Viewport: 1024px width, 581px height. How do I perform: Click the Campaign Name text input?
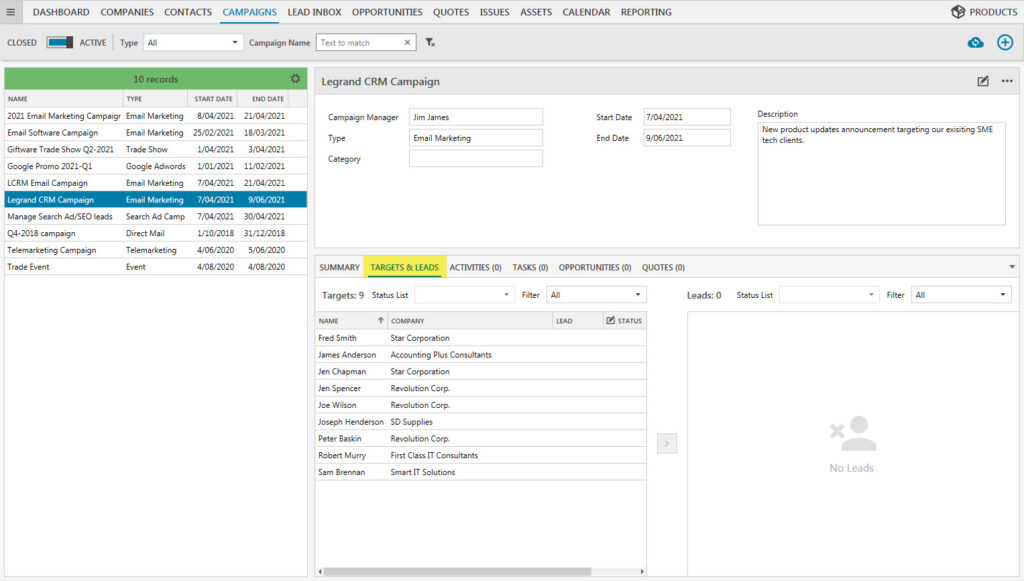[x=358, y=43]
